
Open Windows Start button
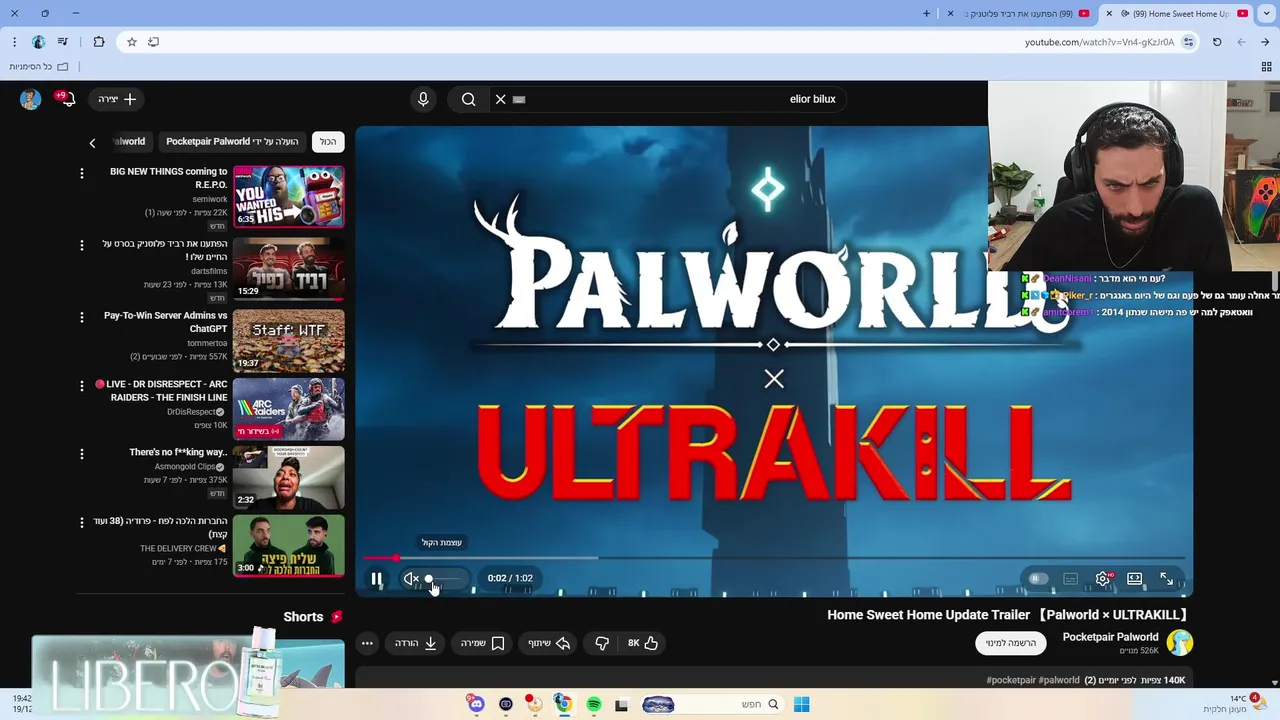[x=801, y=704]
